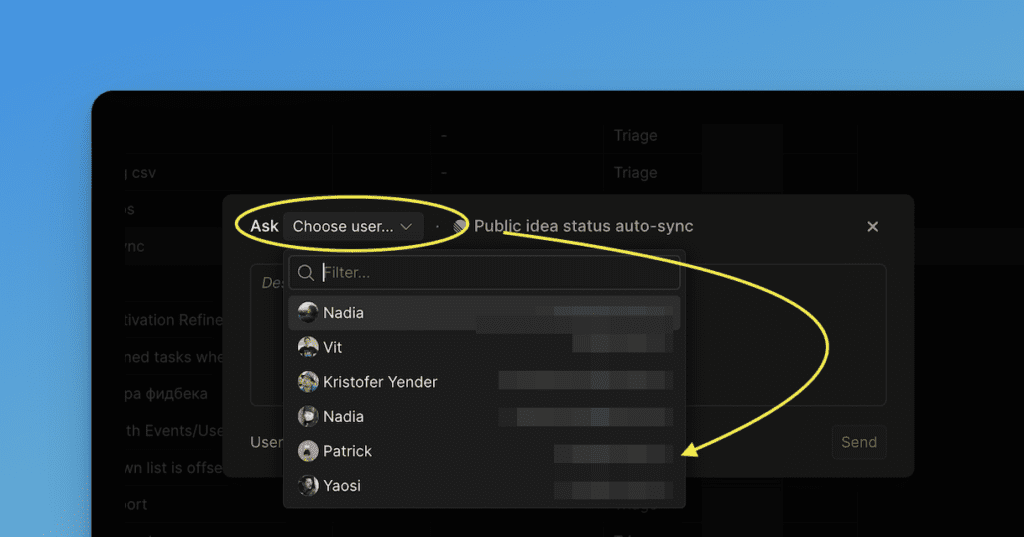The image size is (1024, 537).
Task: Select Kristofer Yender from the list
Action: click(380, 382)
